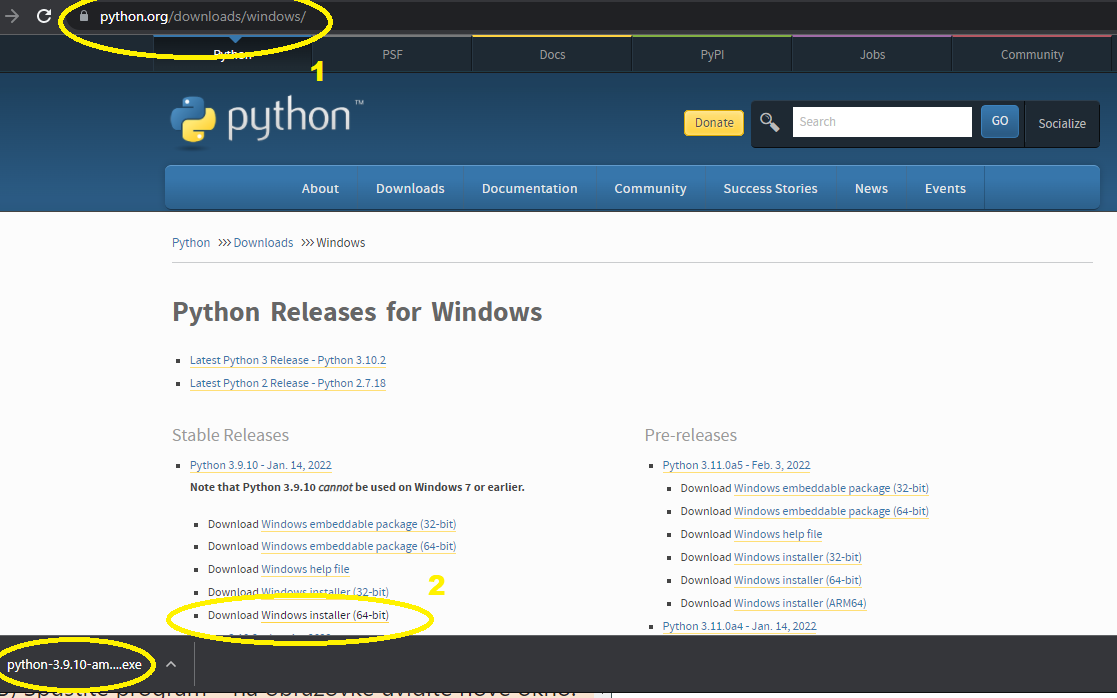Click the magnifying glass search icon
The width and height of the screenshot is (1117, 698).
coord(769,122)
